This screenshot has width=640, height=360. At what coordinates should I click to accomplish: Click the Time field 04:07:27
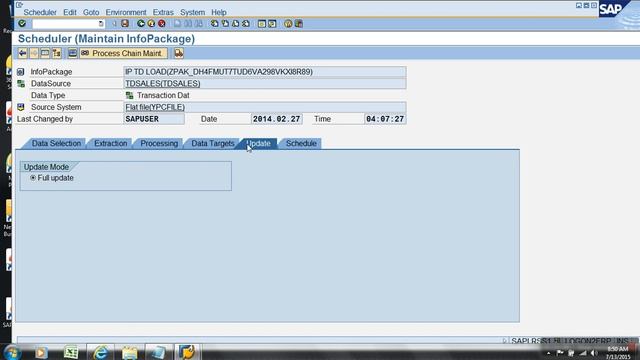coord(385,119)
